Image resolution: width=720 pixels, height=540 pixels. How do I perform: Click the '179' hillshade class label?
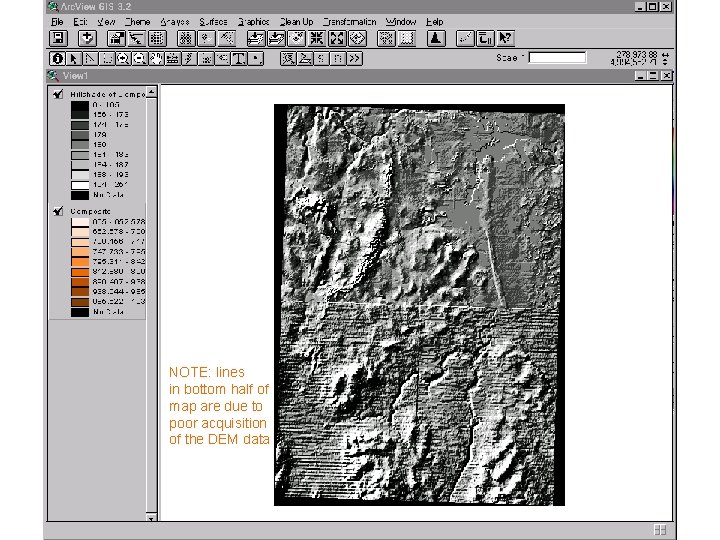tap(100, 135)
